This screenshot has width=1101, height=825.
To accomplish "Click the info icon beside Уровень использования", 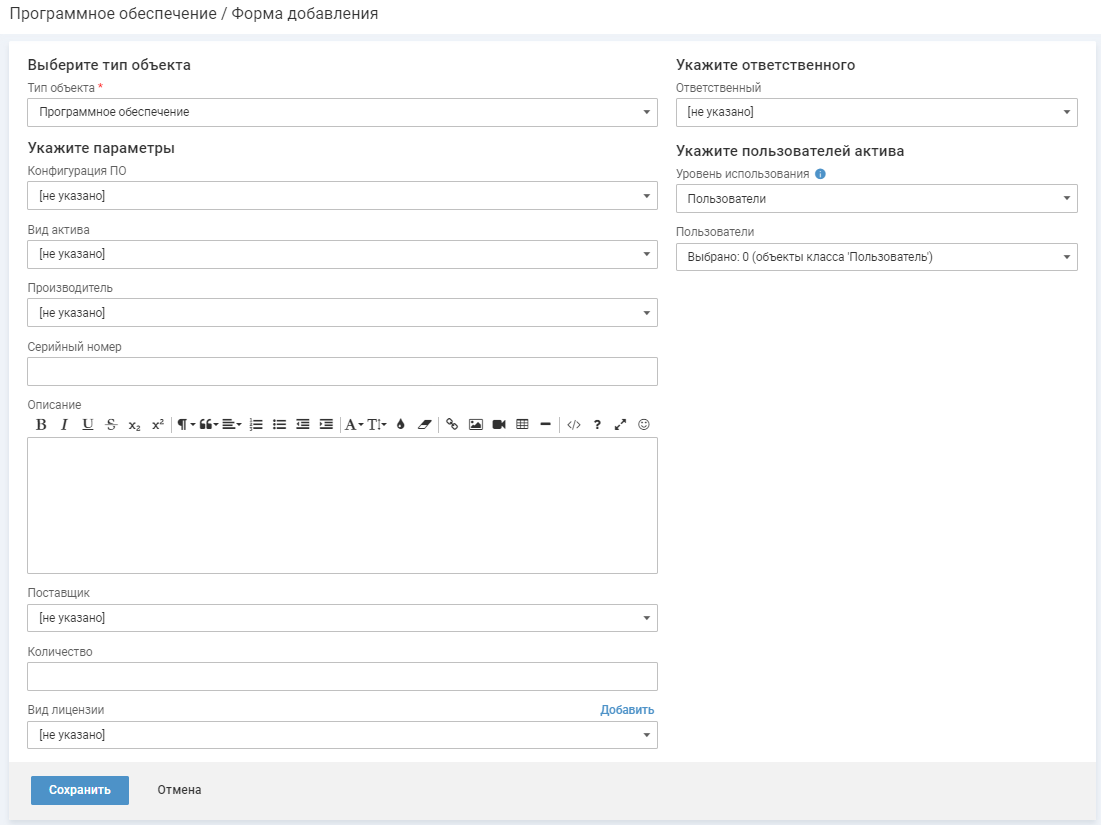I will (x=820, y=174).
